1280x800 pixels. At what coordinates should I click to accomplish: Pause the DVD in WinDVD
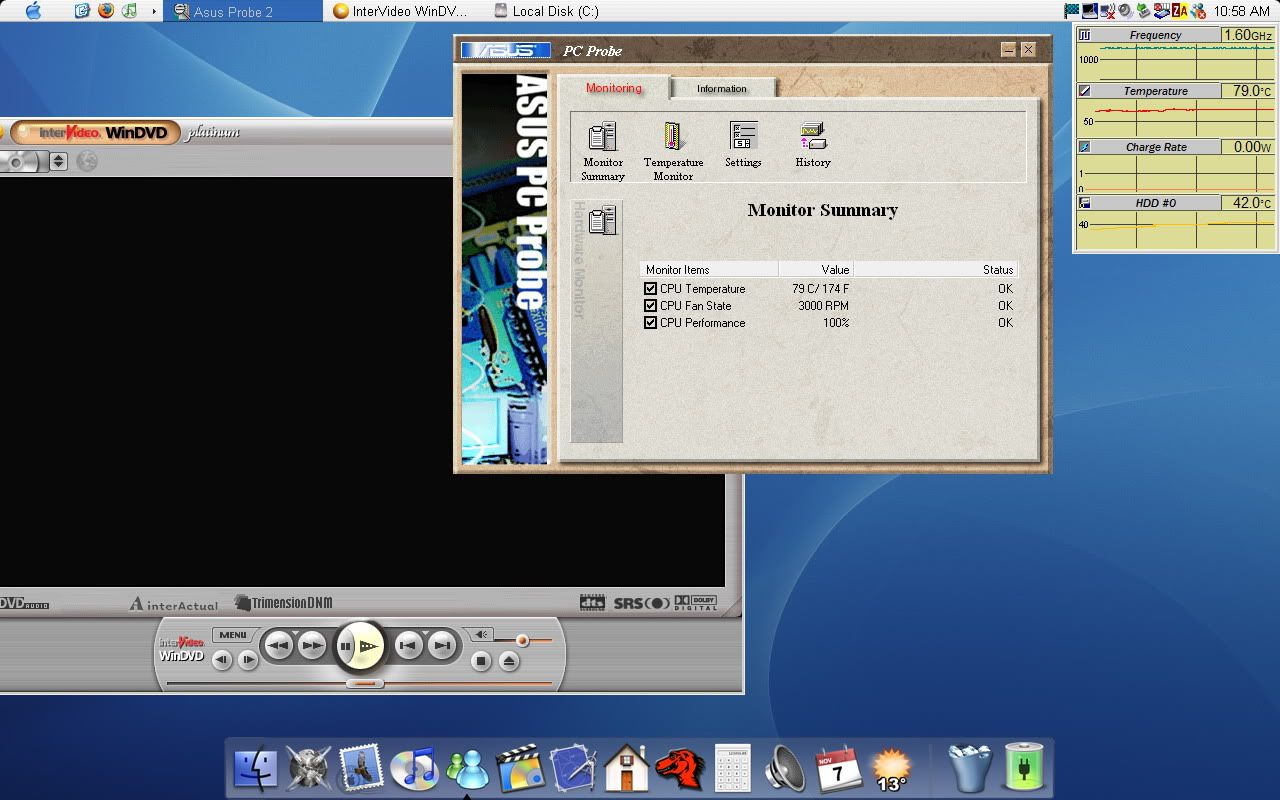[345, 646]
